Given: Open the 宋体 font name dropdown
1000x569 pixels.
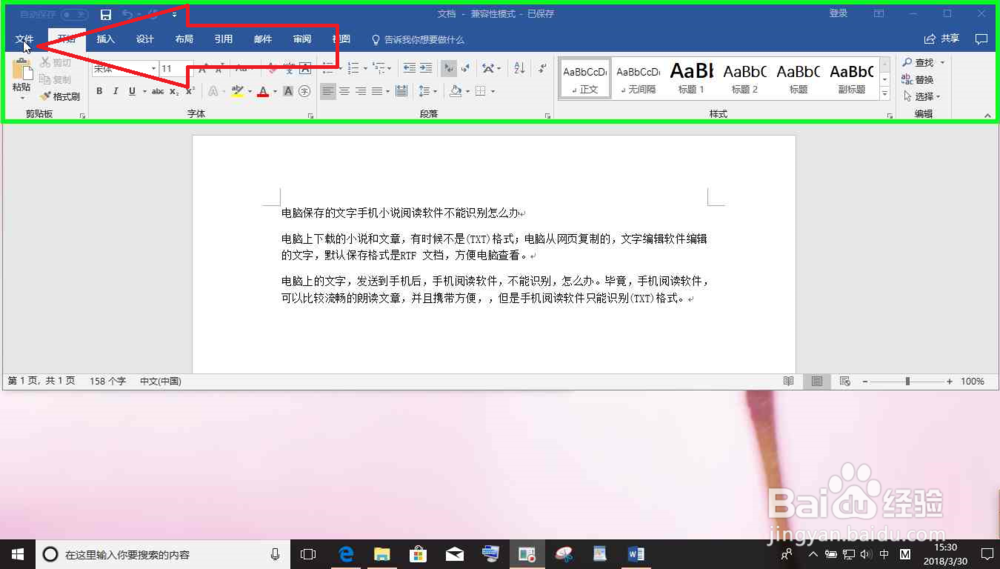Looking at the screenshot, I should click(154, 68).
